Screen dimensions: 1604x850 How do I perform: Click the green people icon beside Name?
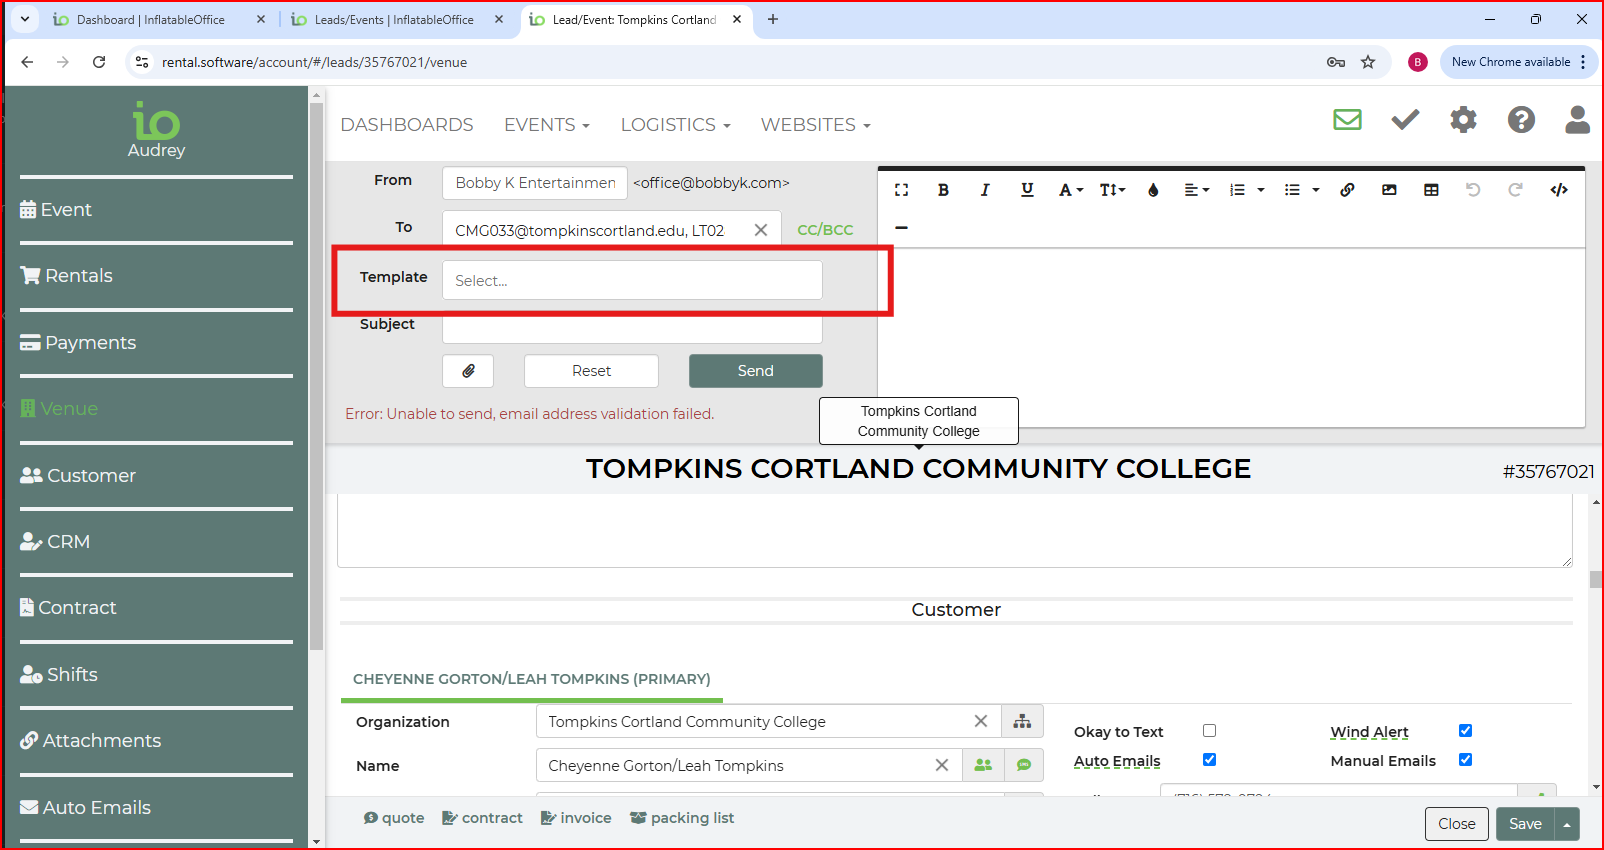(983, 765)
